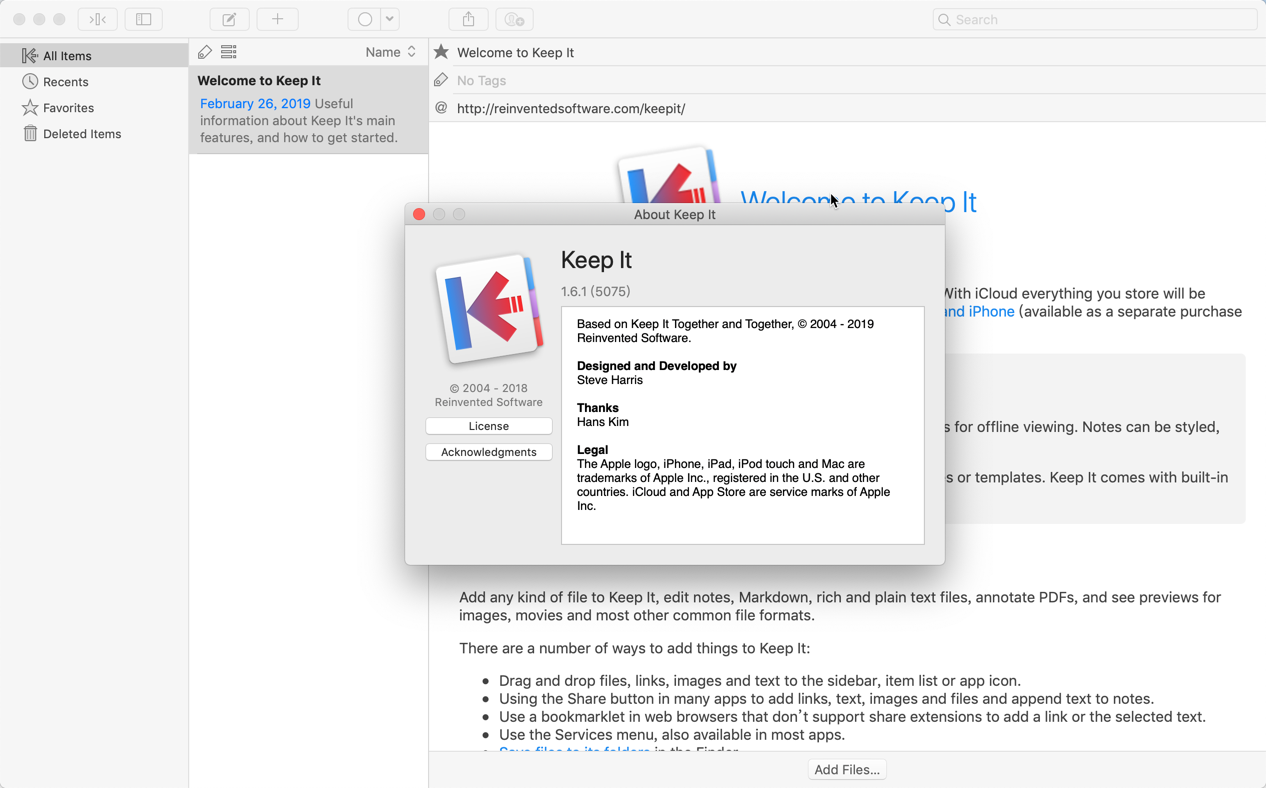Close the About Keep It dialog
This screenshot has height=788, width=1266.
(x=419, y=214)
